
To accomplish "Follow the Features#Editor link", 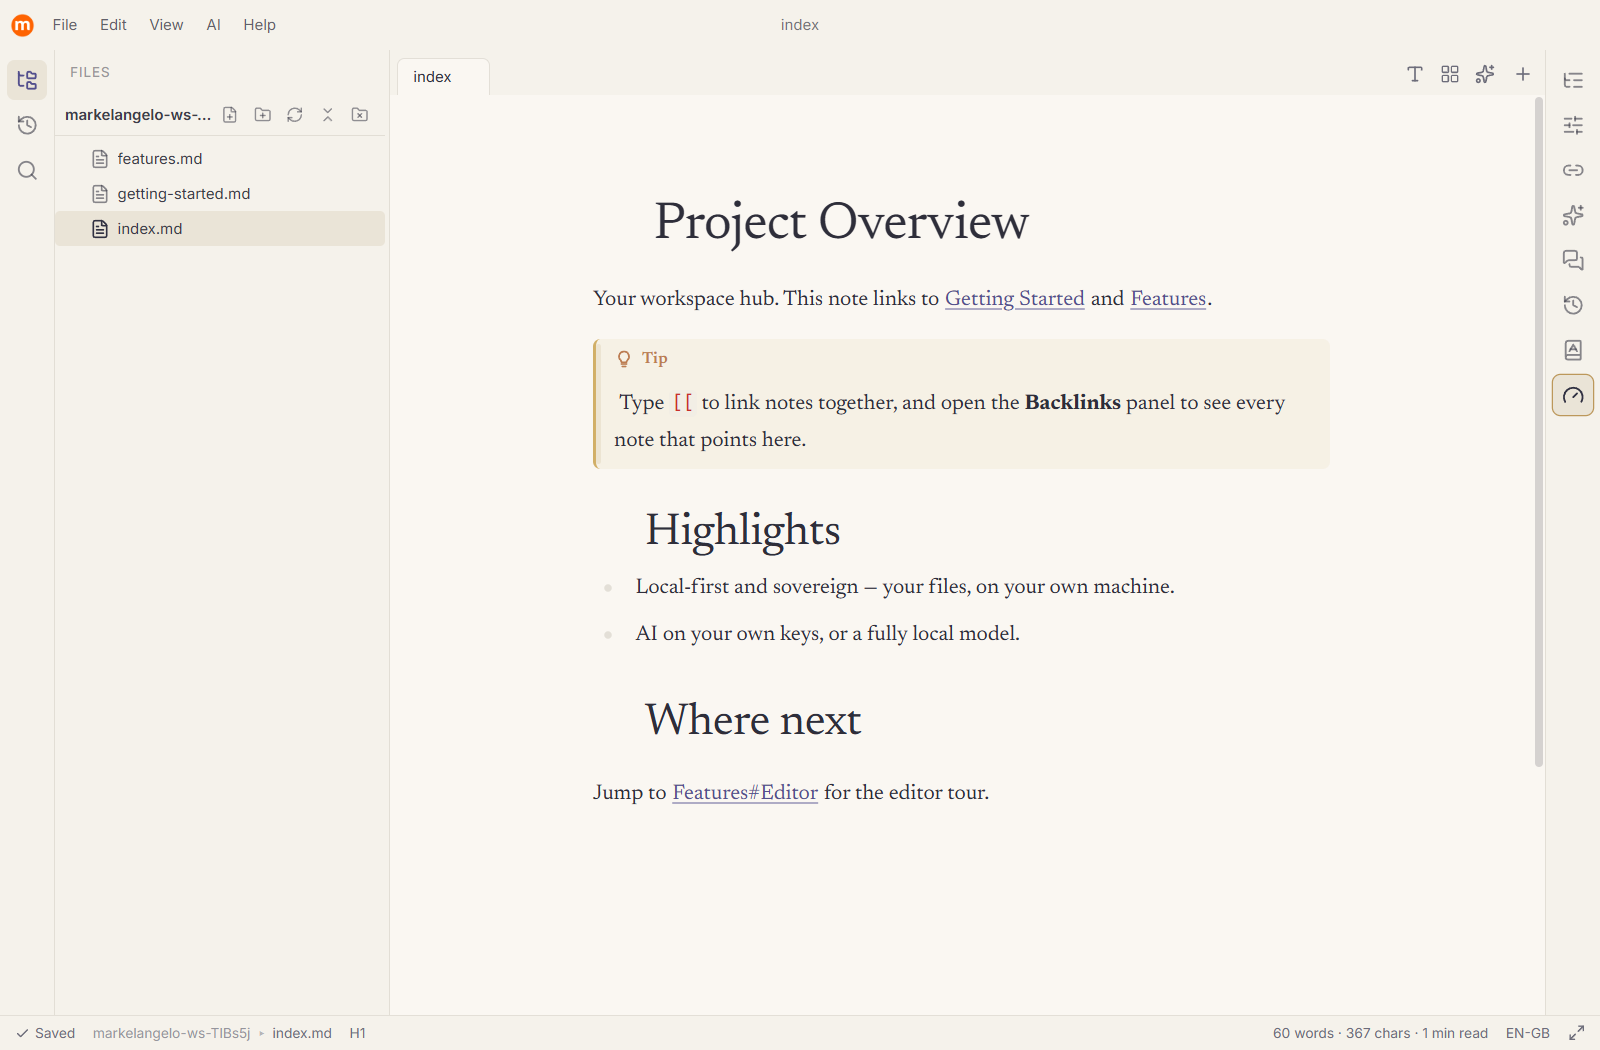I will [745, 792].
